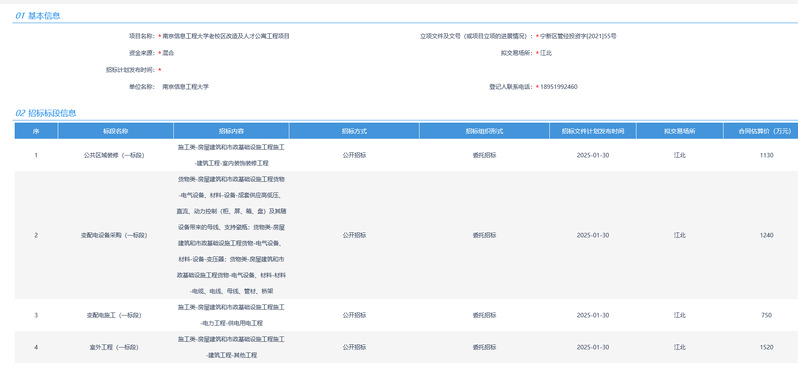Viewport: 798px width, 368px height.
Task: Click the '招标方式' column header
Action: (x=354, y=131)
